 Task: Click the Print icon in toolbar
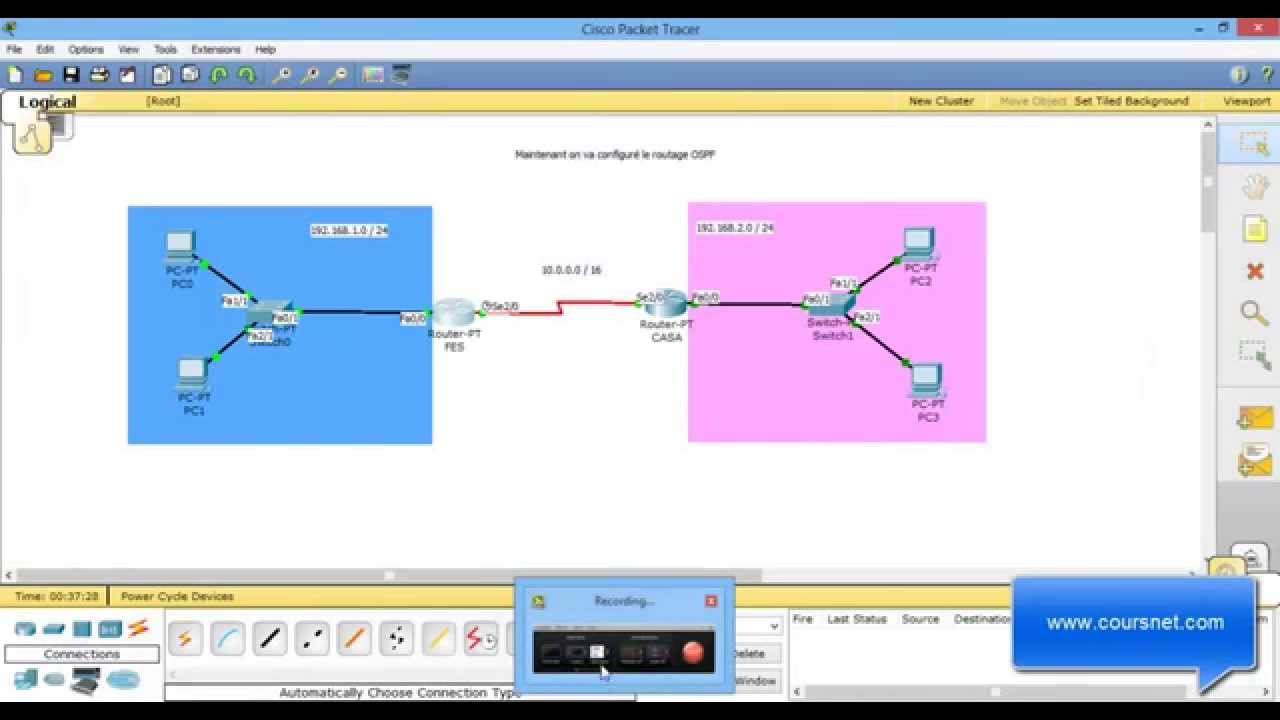[x=99, y=74]
